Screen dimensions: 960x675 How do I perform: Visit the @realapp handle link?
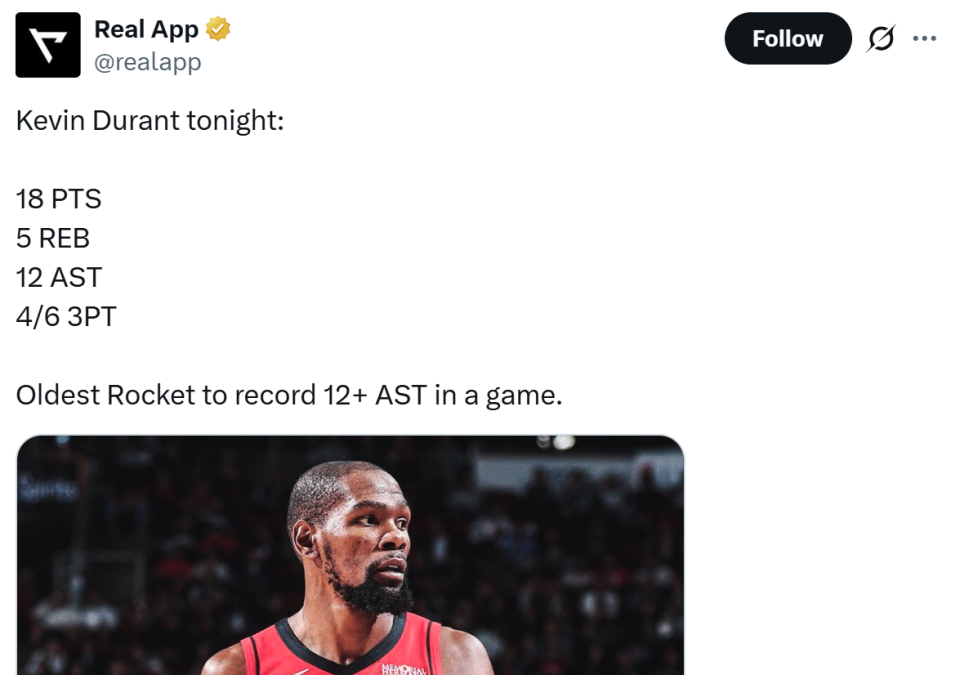148,62
